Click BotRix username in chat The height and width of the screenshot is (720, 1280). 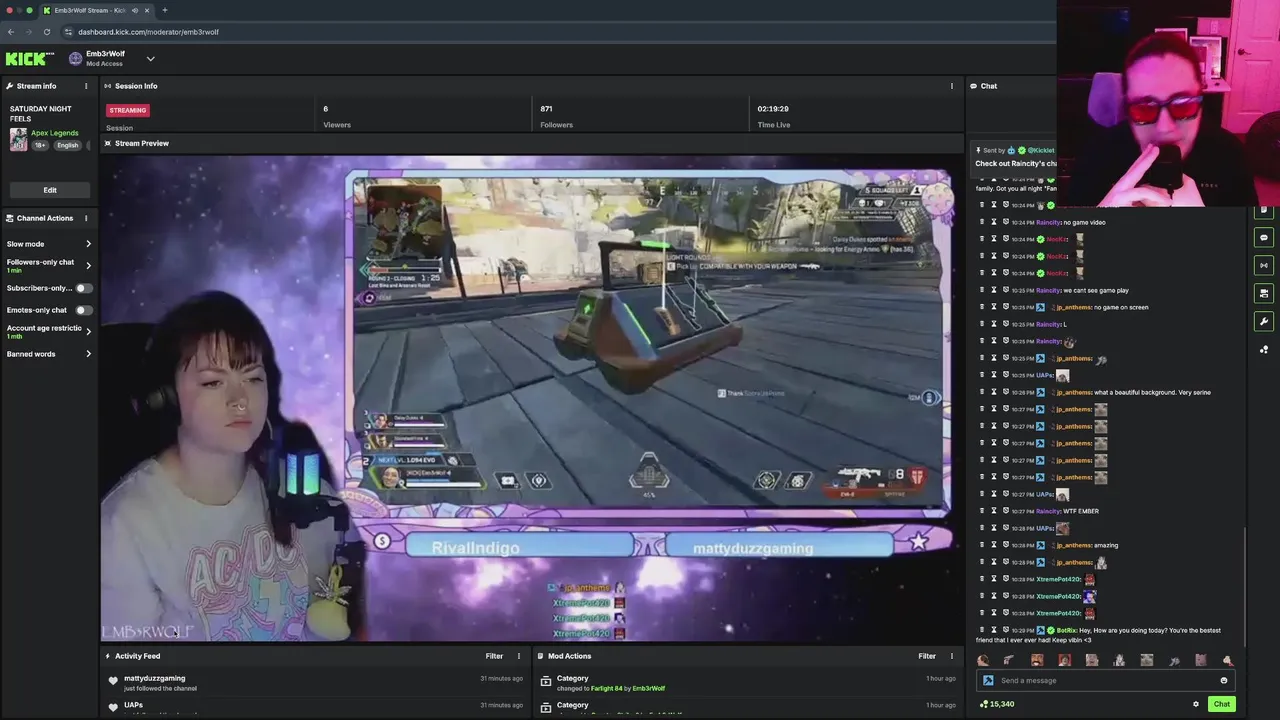[1066, 630]
